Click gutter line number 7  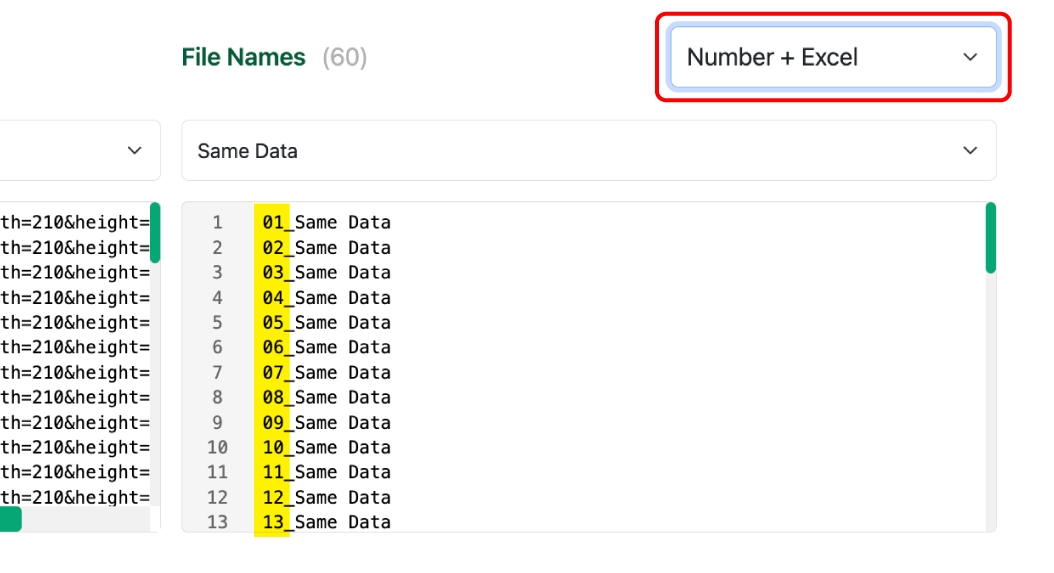[217, 372]
